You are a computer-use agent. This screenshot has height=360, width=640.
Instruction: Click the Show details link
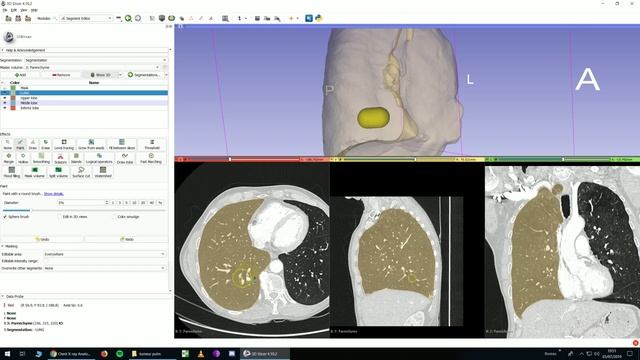coord(54,193)
